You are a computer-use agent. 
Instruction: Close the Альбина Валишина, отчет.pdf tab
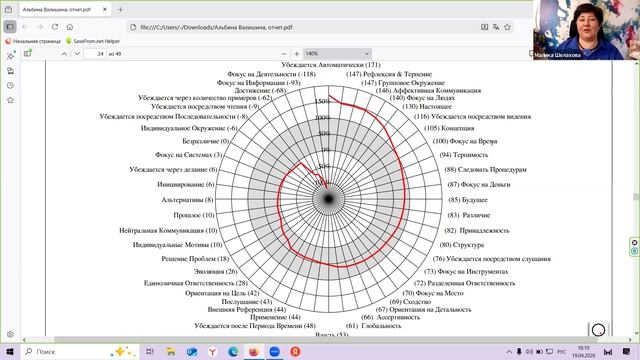tap(104, 9)
